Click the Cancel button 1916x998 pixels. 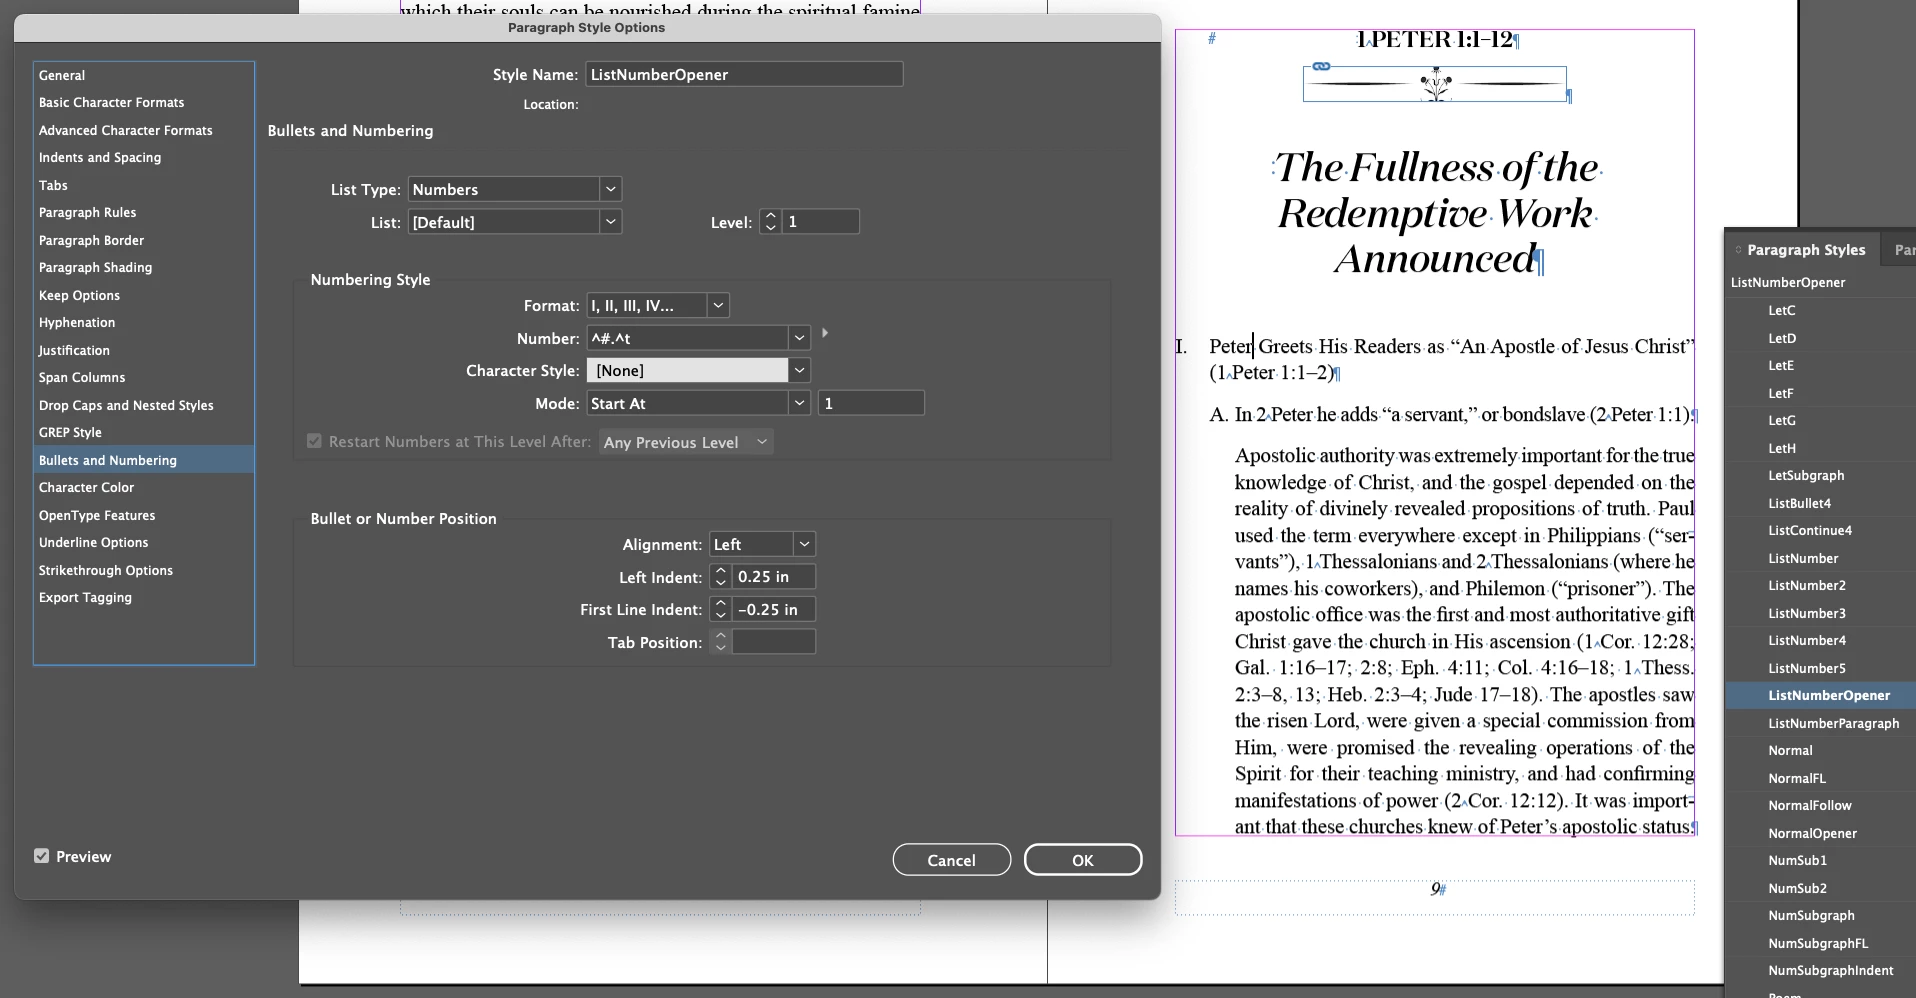click(951, 860)
